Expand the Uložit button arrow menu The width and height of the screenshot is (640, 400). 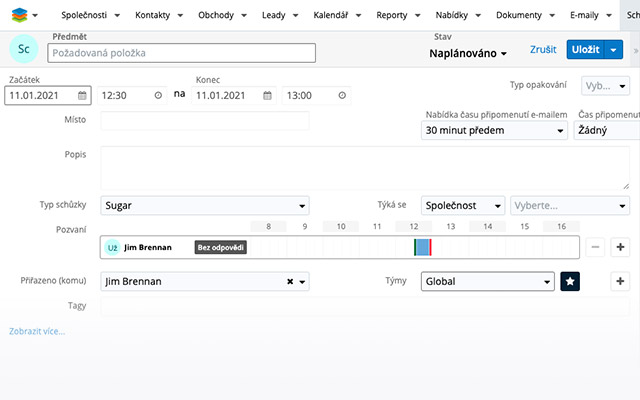click(614, 49)
